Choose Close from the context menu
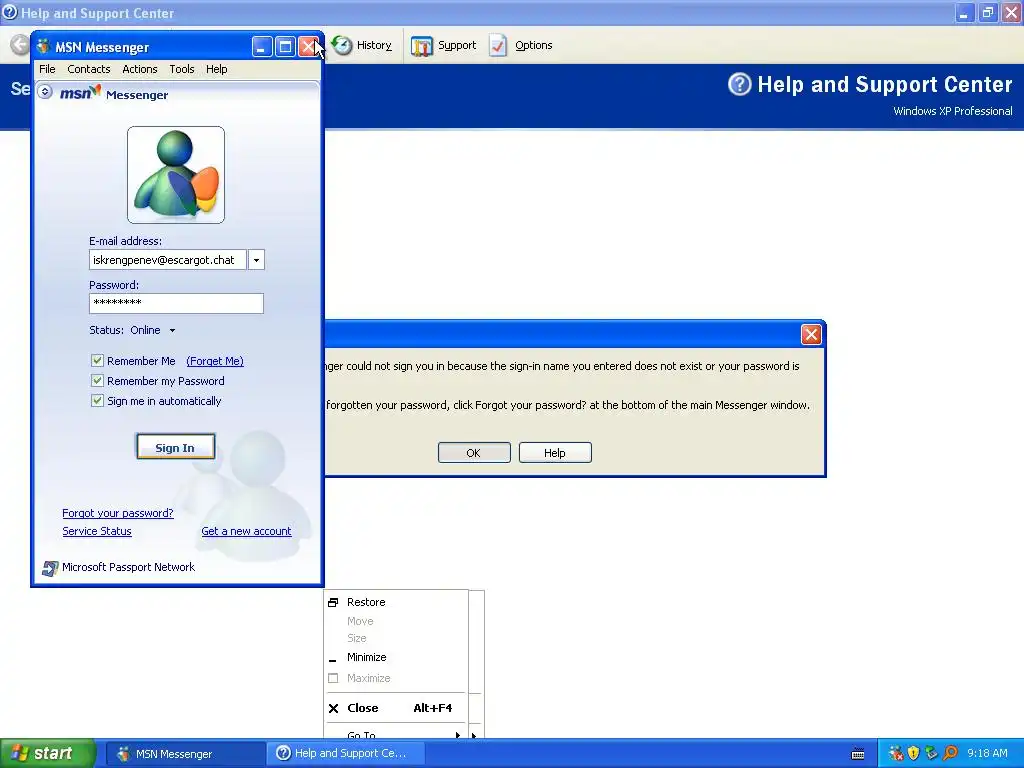 pyautogui.click(x=396, y=708)
